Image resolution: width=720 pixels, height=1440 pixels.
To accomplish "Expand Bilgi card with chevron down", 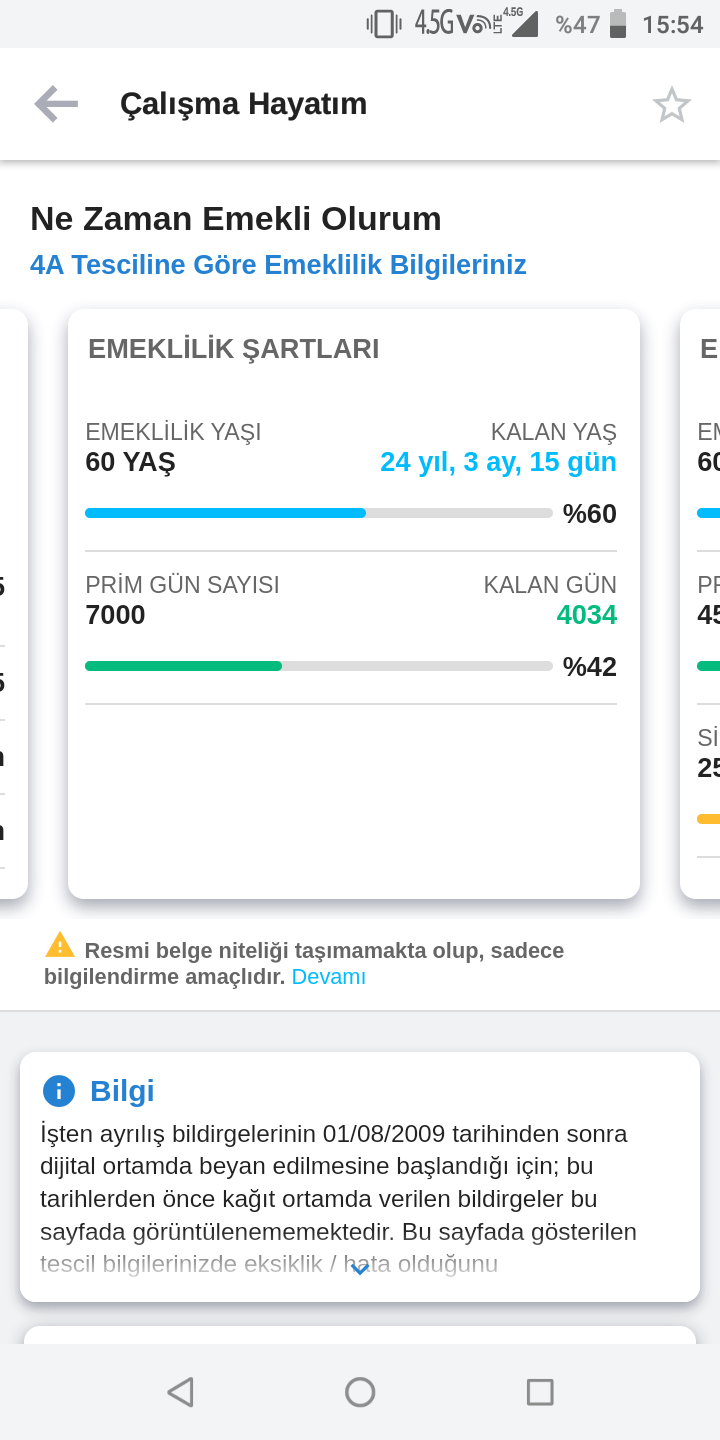I will click(360, 1268).
